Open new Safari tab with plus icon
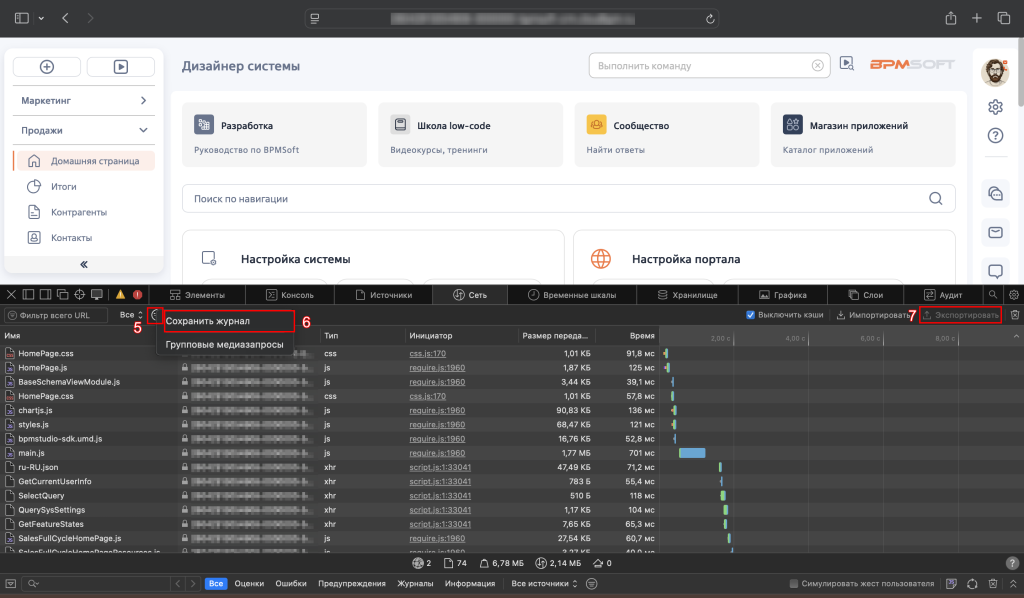Screen dimensions: 1024x598 click(976, 18)
